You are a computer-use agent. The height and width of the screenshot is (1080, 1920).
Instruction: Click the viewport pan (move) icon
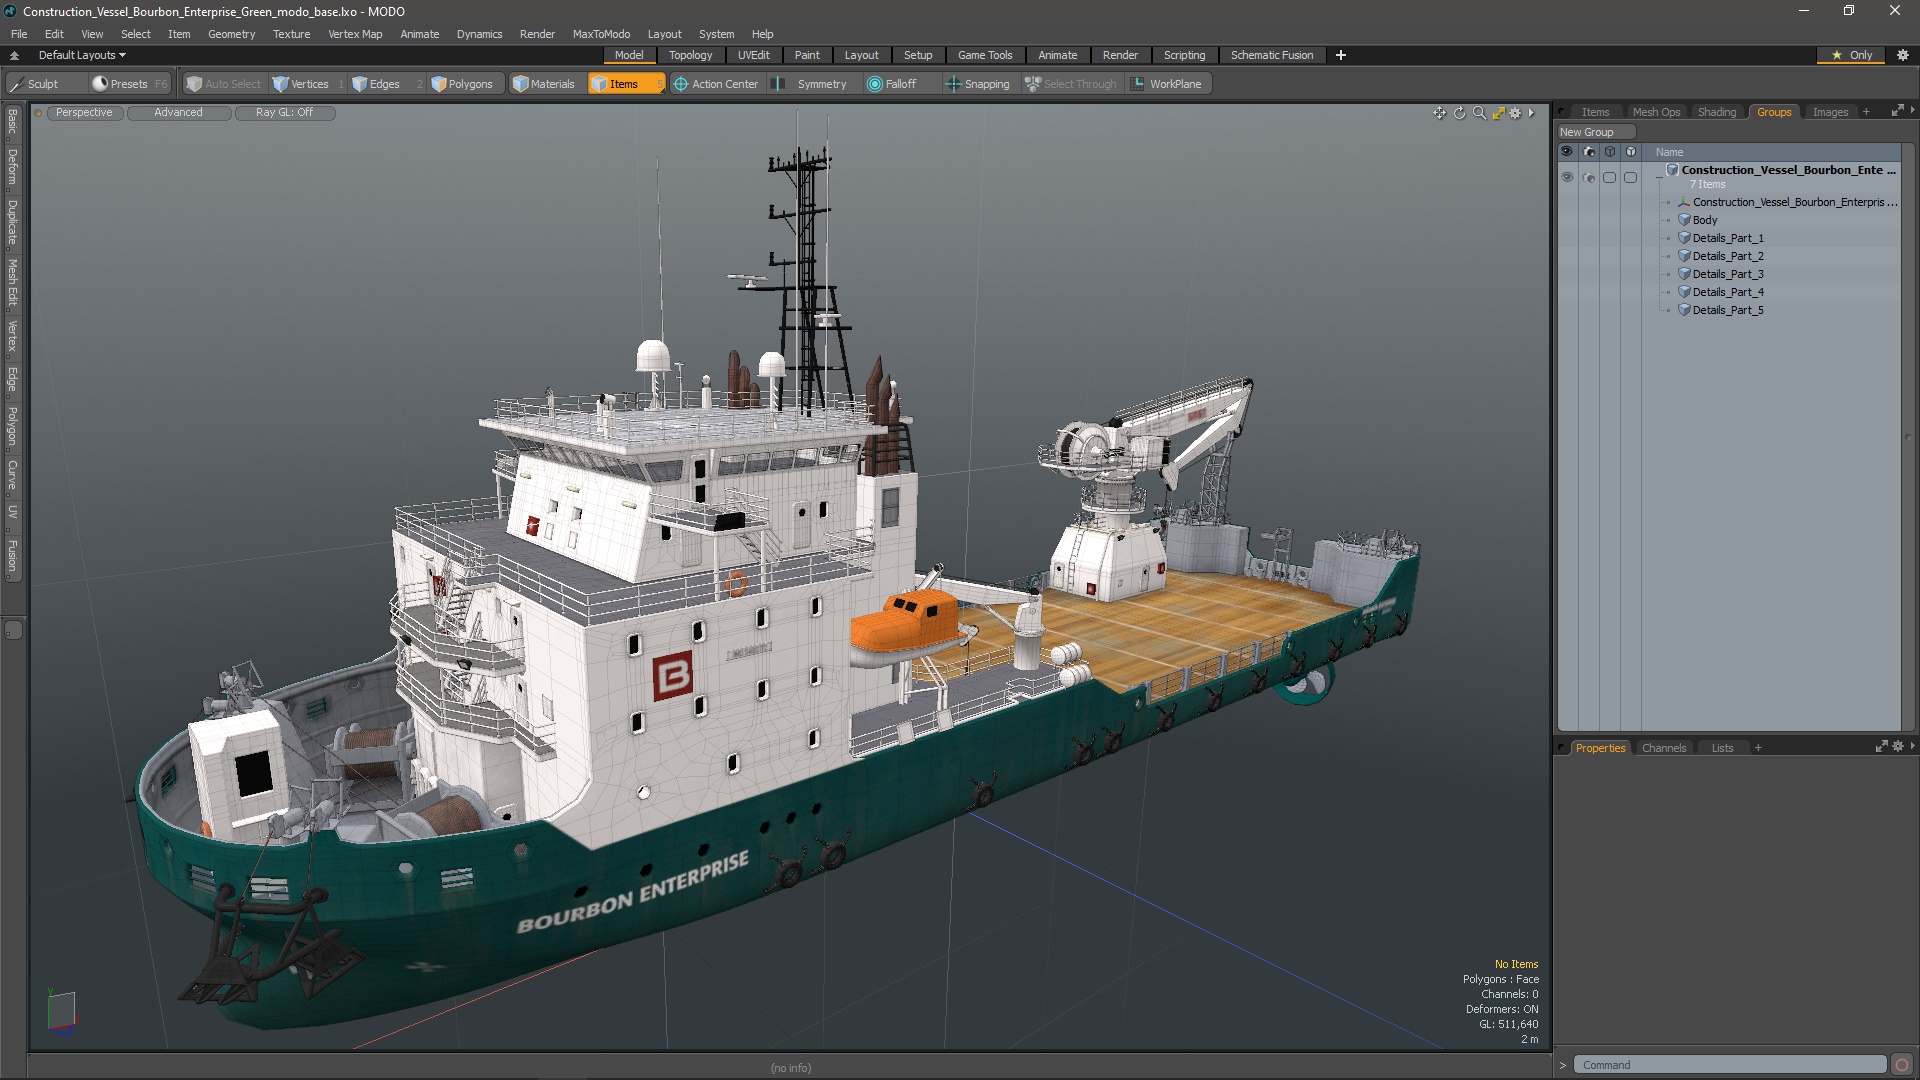[x=1439, y=113]
